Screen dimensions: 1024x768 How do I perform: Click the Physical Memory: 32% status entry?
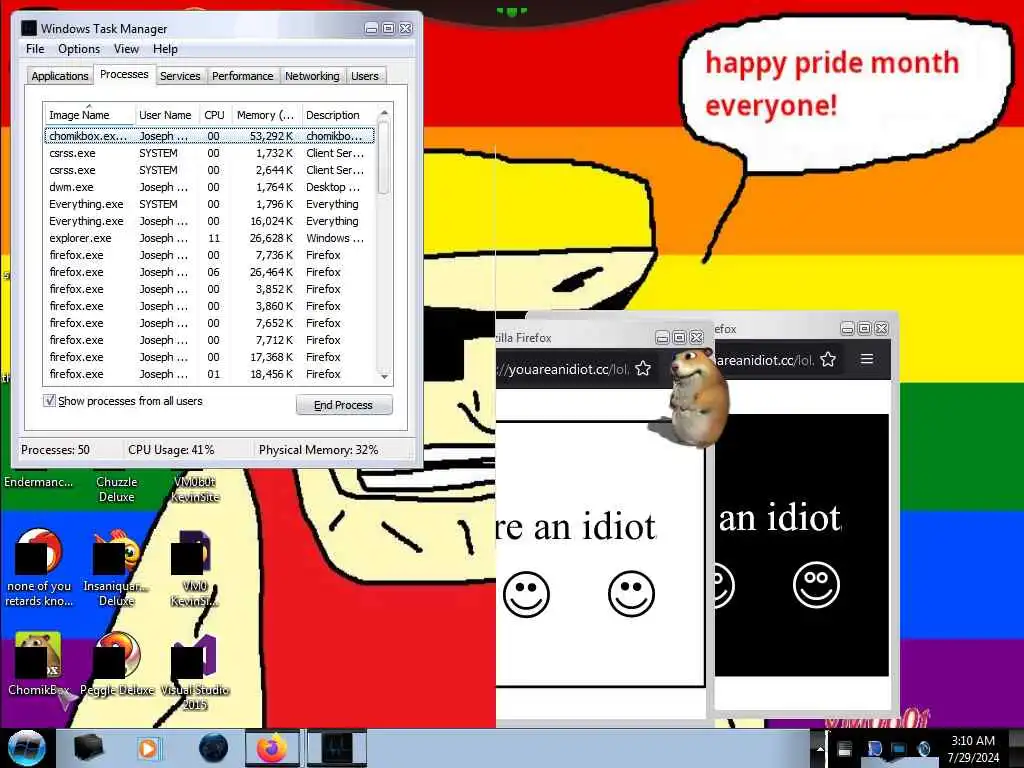(319, 449)
